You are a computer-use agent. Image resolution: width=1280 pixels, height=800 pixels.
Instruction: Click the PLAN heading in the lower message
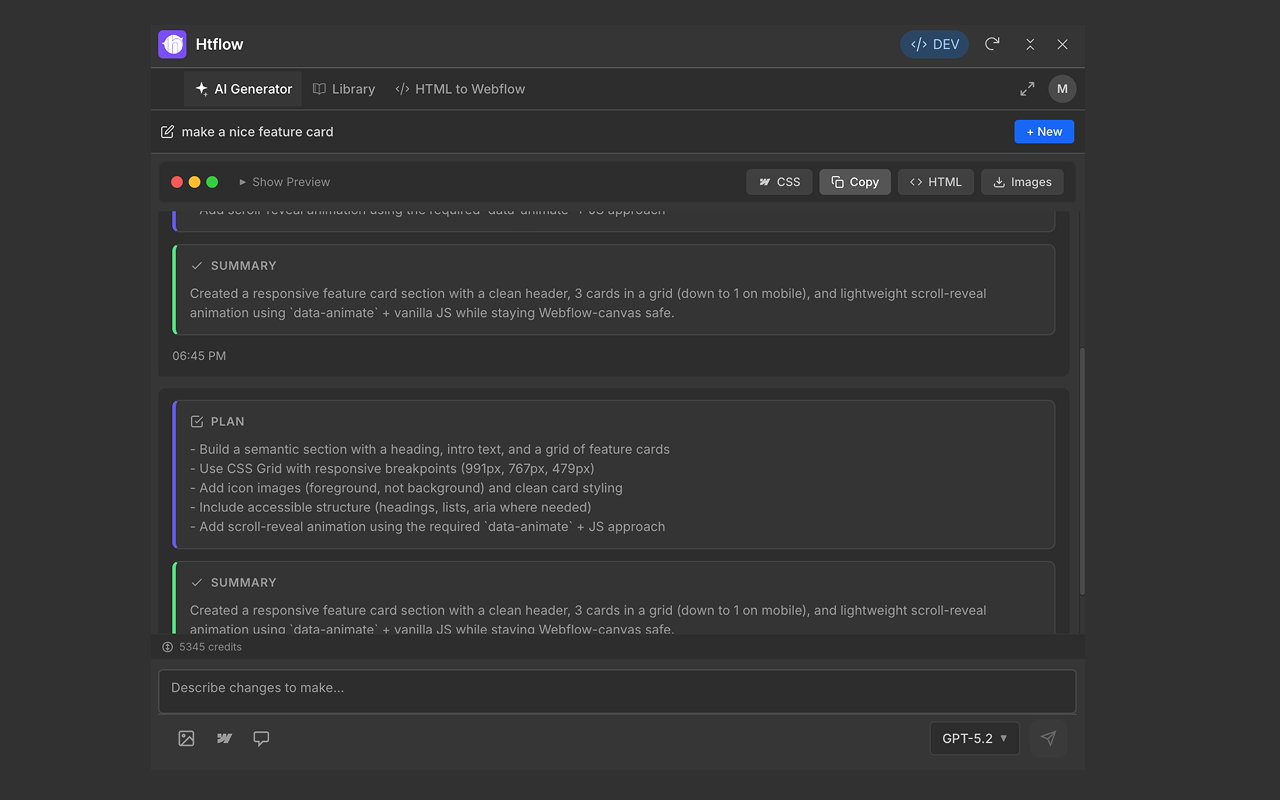click(x=228, y=422)
